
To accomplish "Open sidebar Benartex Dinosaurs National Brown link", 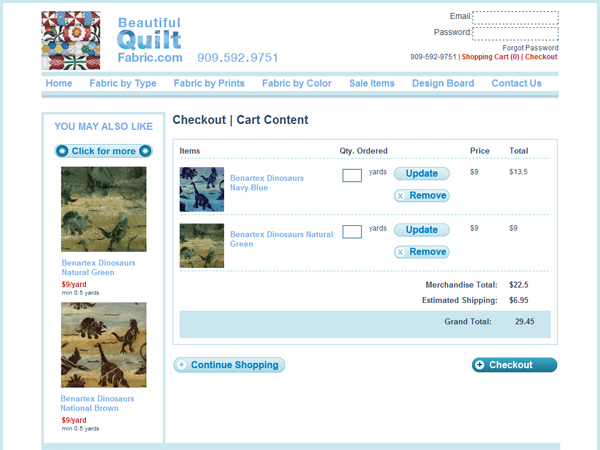I will point(97,404).
